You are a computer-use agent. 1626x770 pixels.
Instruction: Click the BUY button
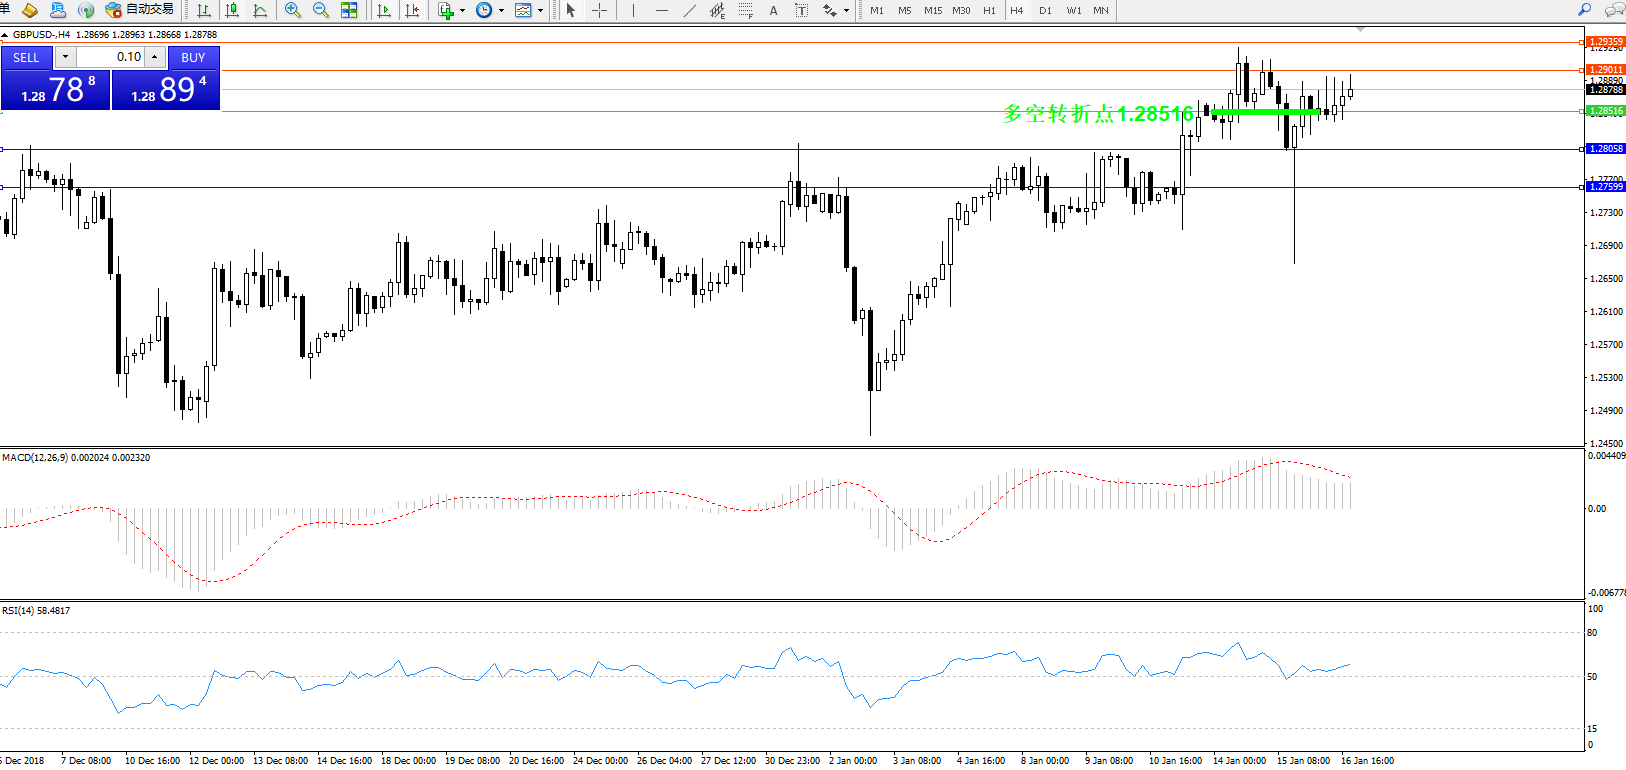pos(193,57)
